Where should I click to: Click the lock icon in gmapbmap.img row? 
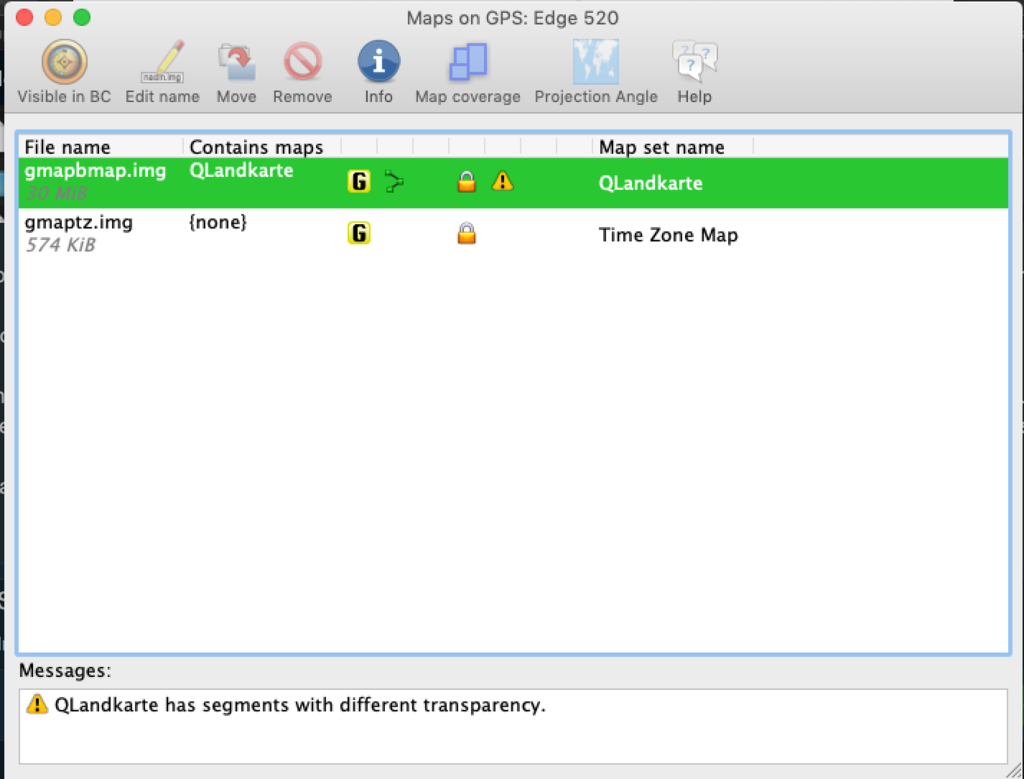tap(466, 182)
